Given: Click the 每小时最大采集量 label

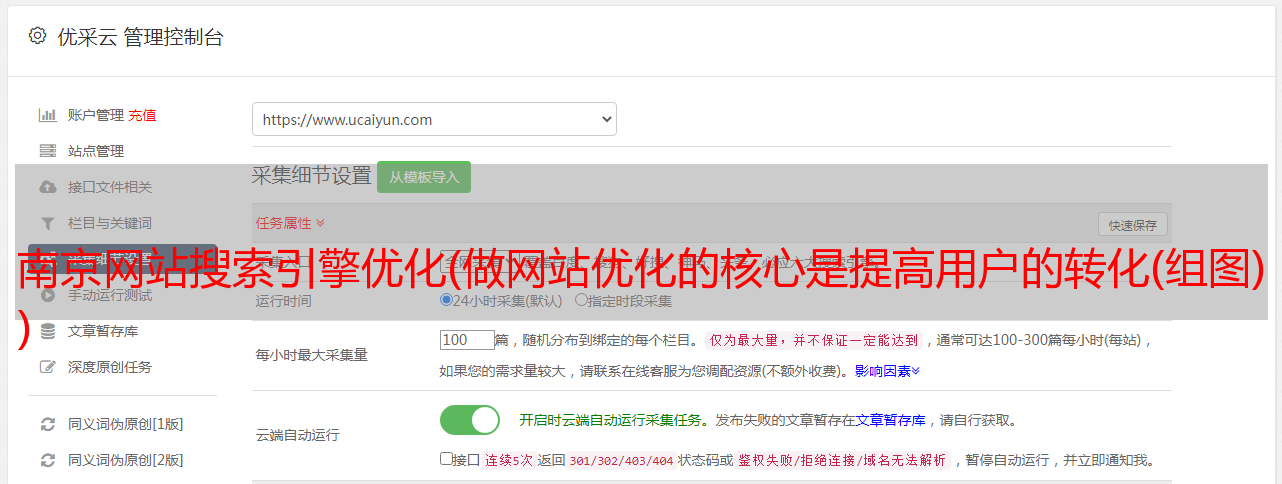Looking at the screenshot, I should (312, 354).
